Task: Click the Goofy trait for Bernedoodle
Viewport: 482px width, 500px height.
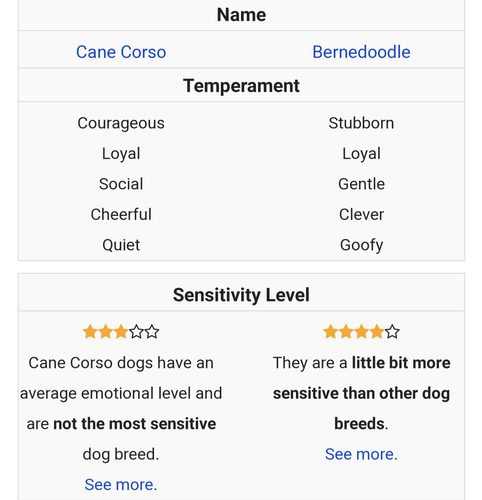Action: pyautogui.click(x=361, y=245)
